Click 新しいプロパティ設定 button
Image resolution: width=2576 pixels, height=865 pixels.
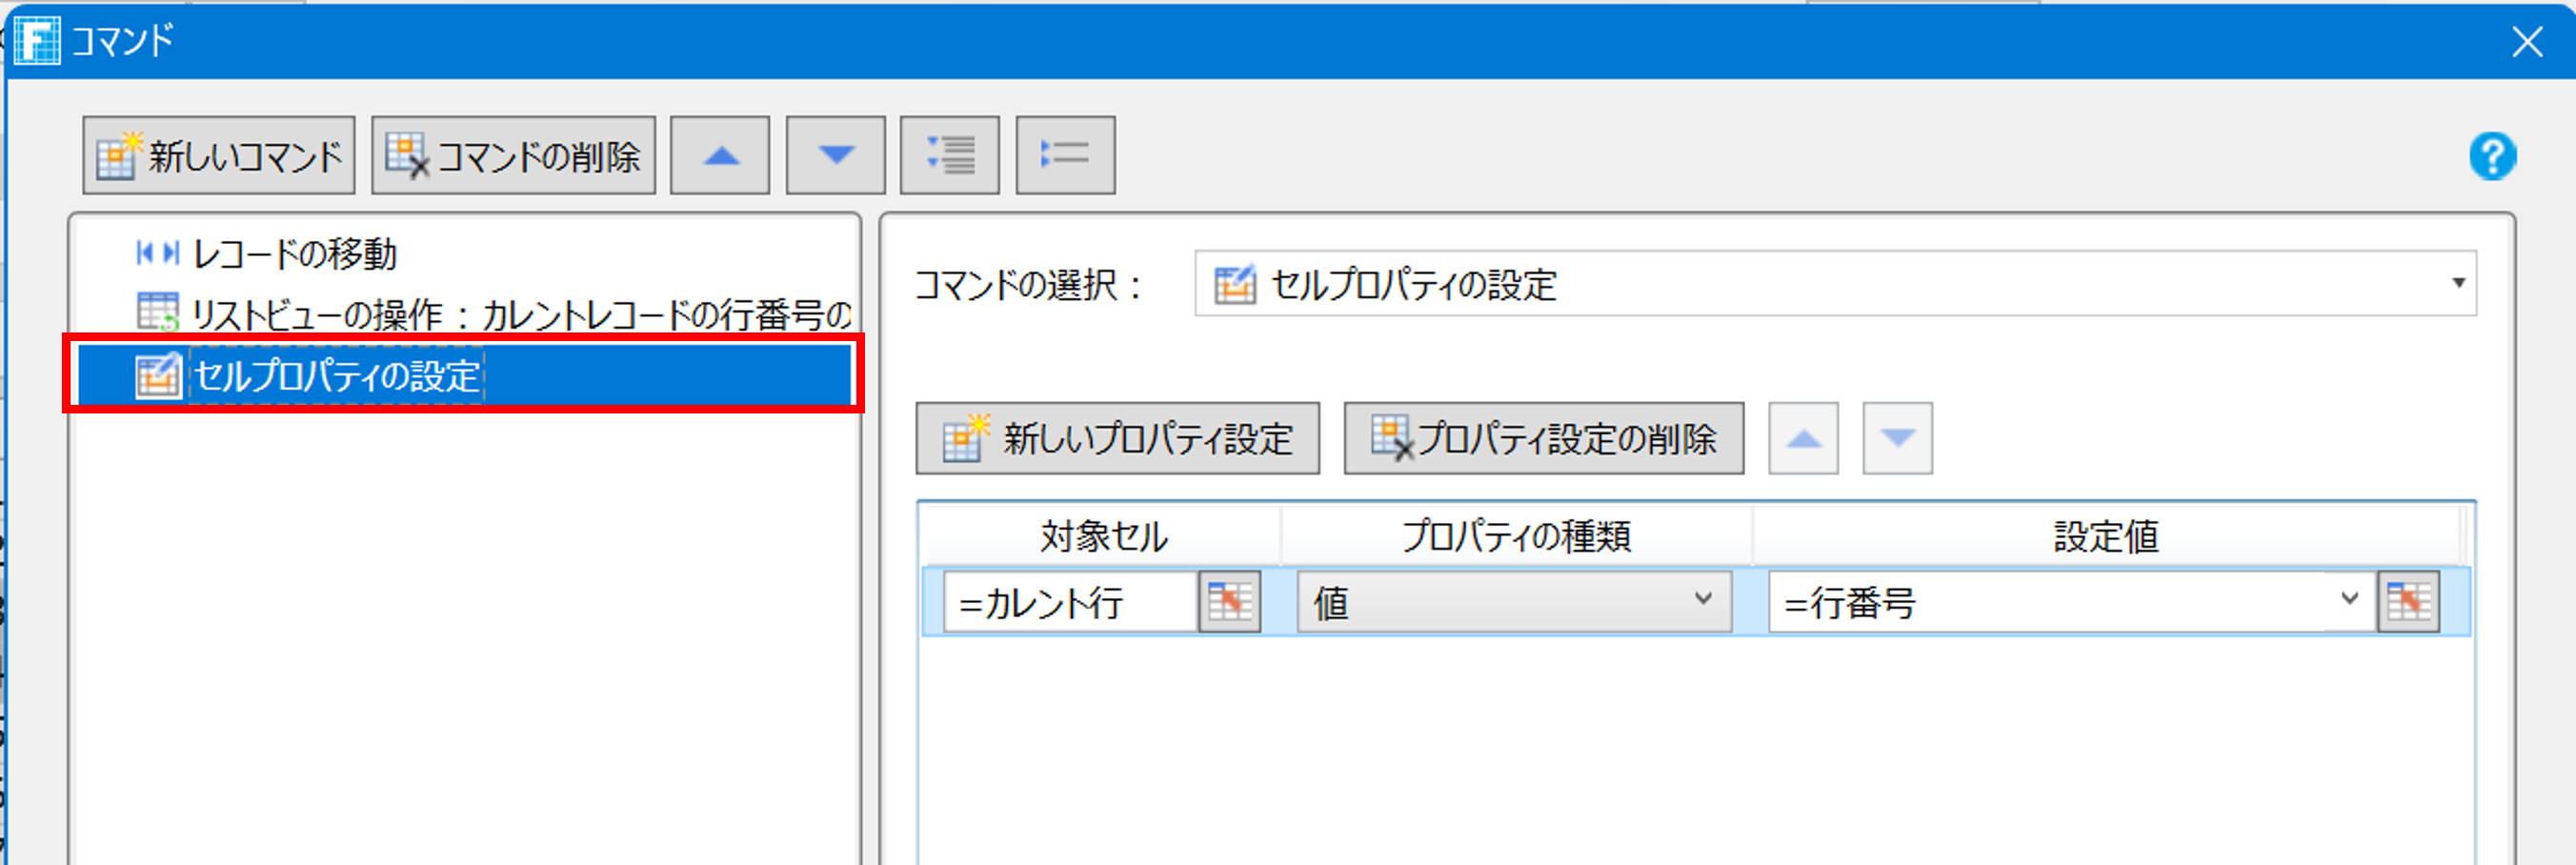pos(1117,439)
